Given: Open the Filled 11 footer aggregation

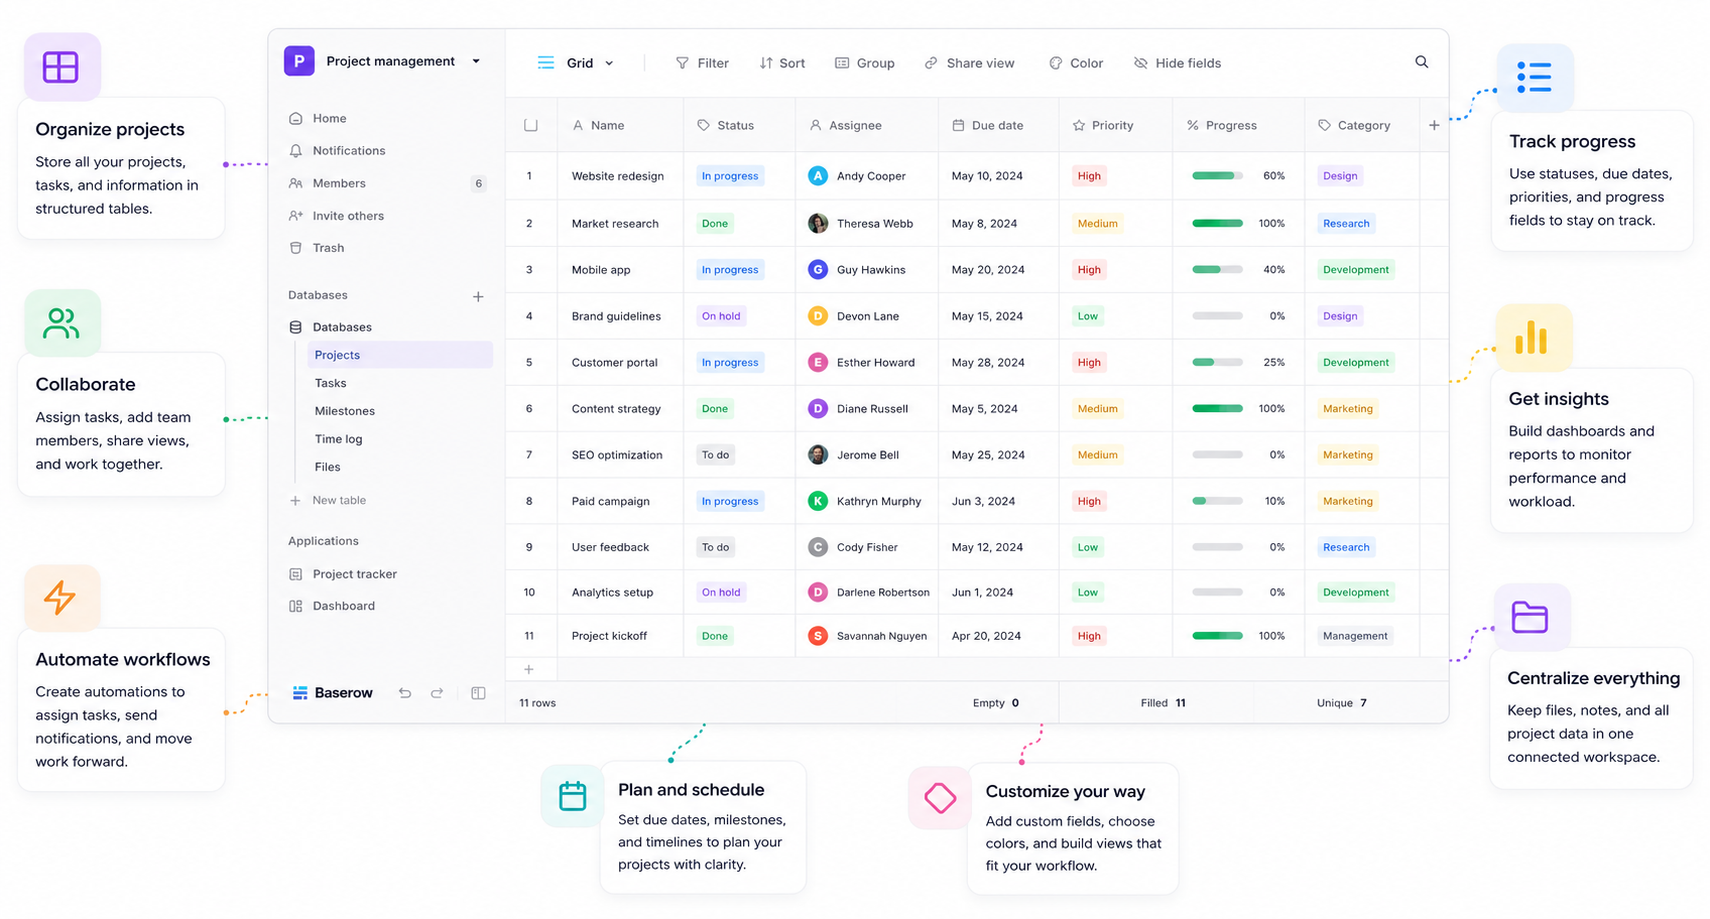Looking at the screenshot, I should [1163, 703].
